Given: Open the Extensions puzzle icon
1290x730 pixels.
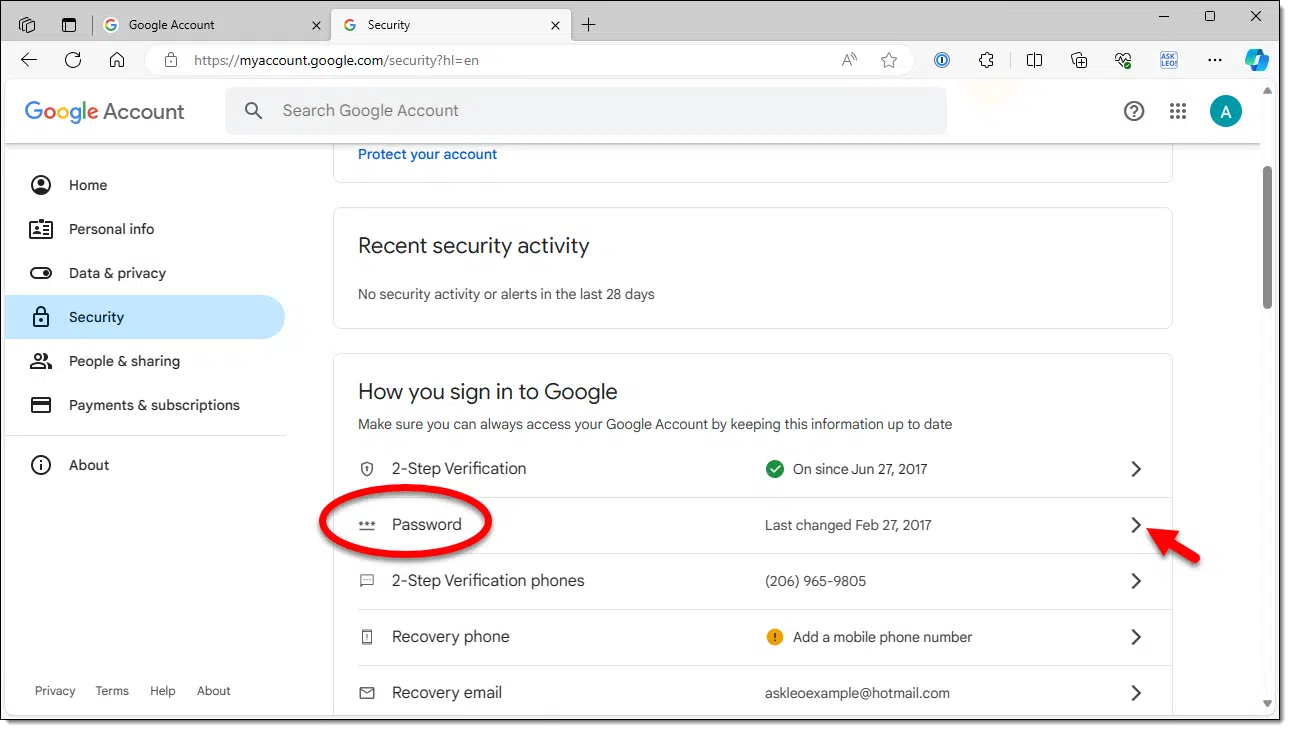Looking at the screenshot, I should click(987, 60).
